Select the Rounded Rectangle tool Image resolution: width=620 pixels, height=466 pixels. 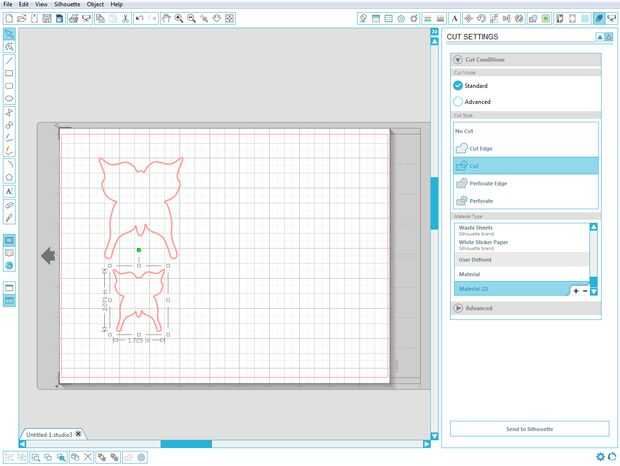tap(9, 86)
